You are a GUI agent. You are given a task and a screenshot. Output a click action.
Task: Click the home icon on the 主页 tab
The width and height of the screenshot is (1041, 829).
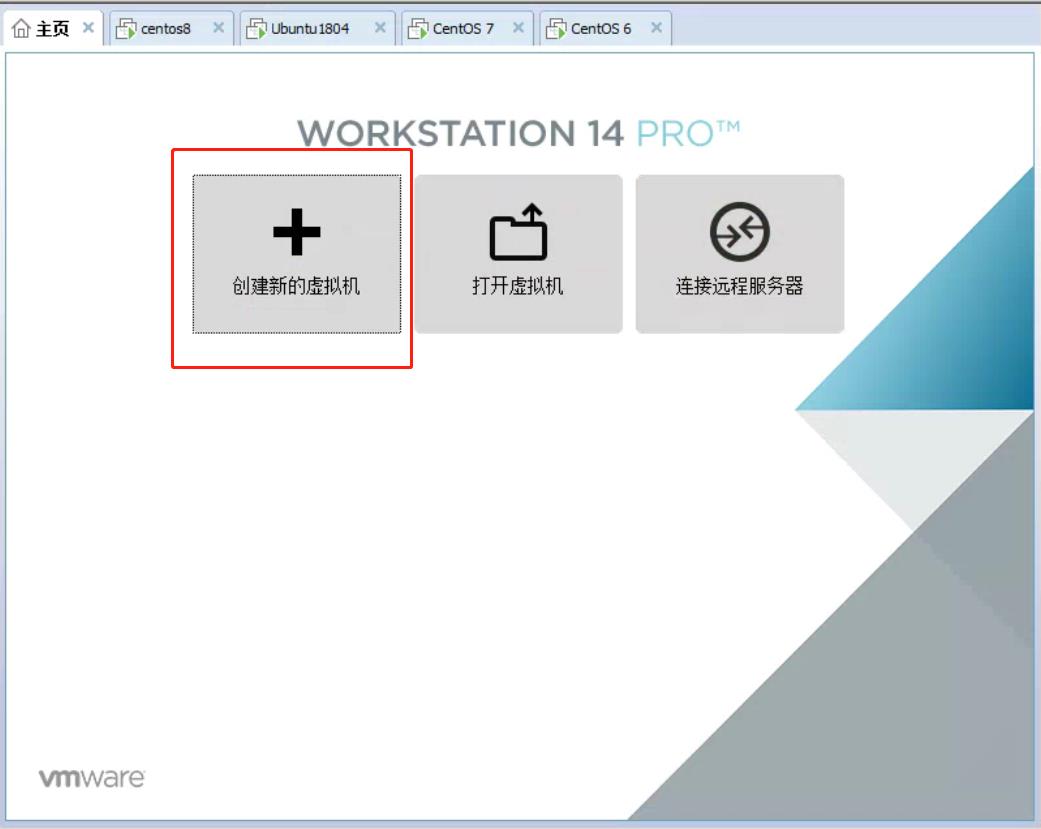[x=21, y=29]
